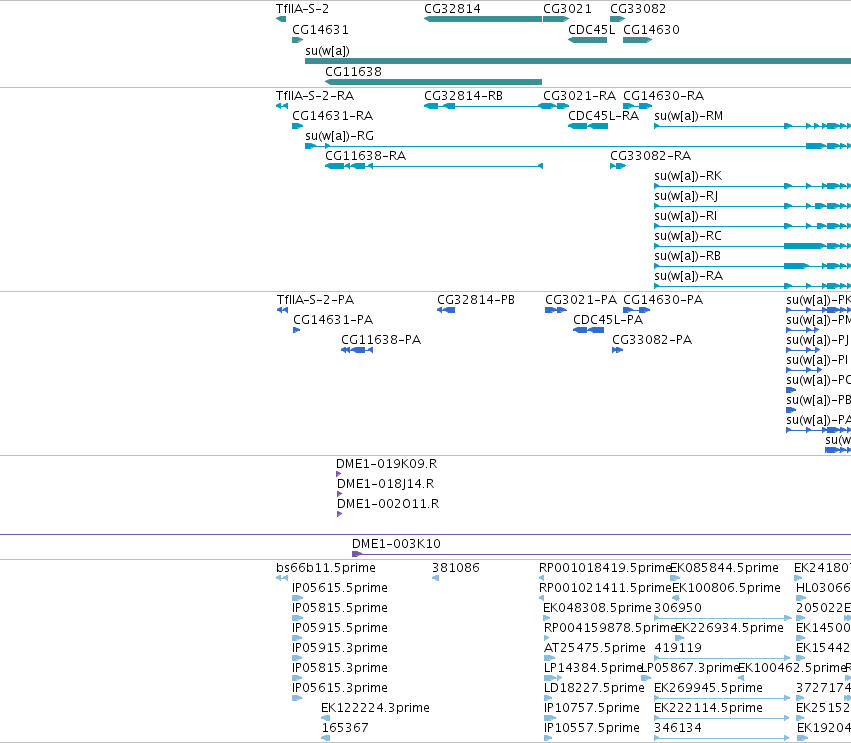This screenshot has width=851, height=743.
Task: Open transcript su(w[a])-RG label
Action: 339,136
